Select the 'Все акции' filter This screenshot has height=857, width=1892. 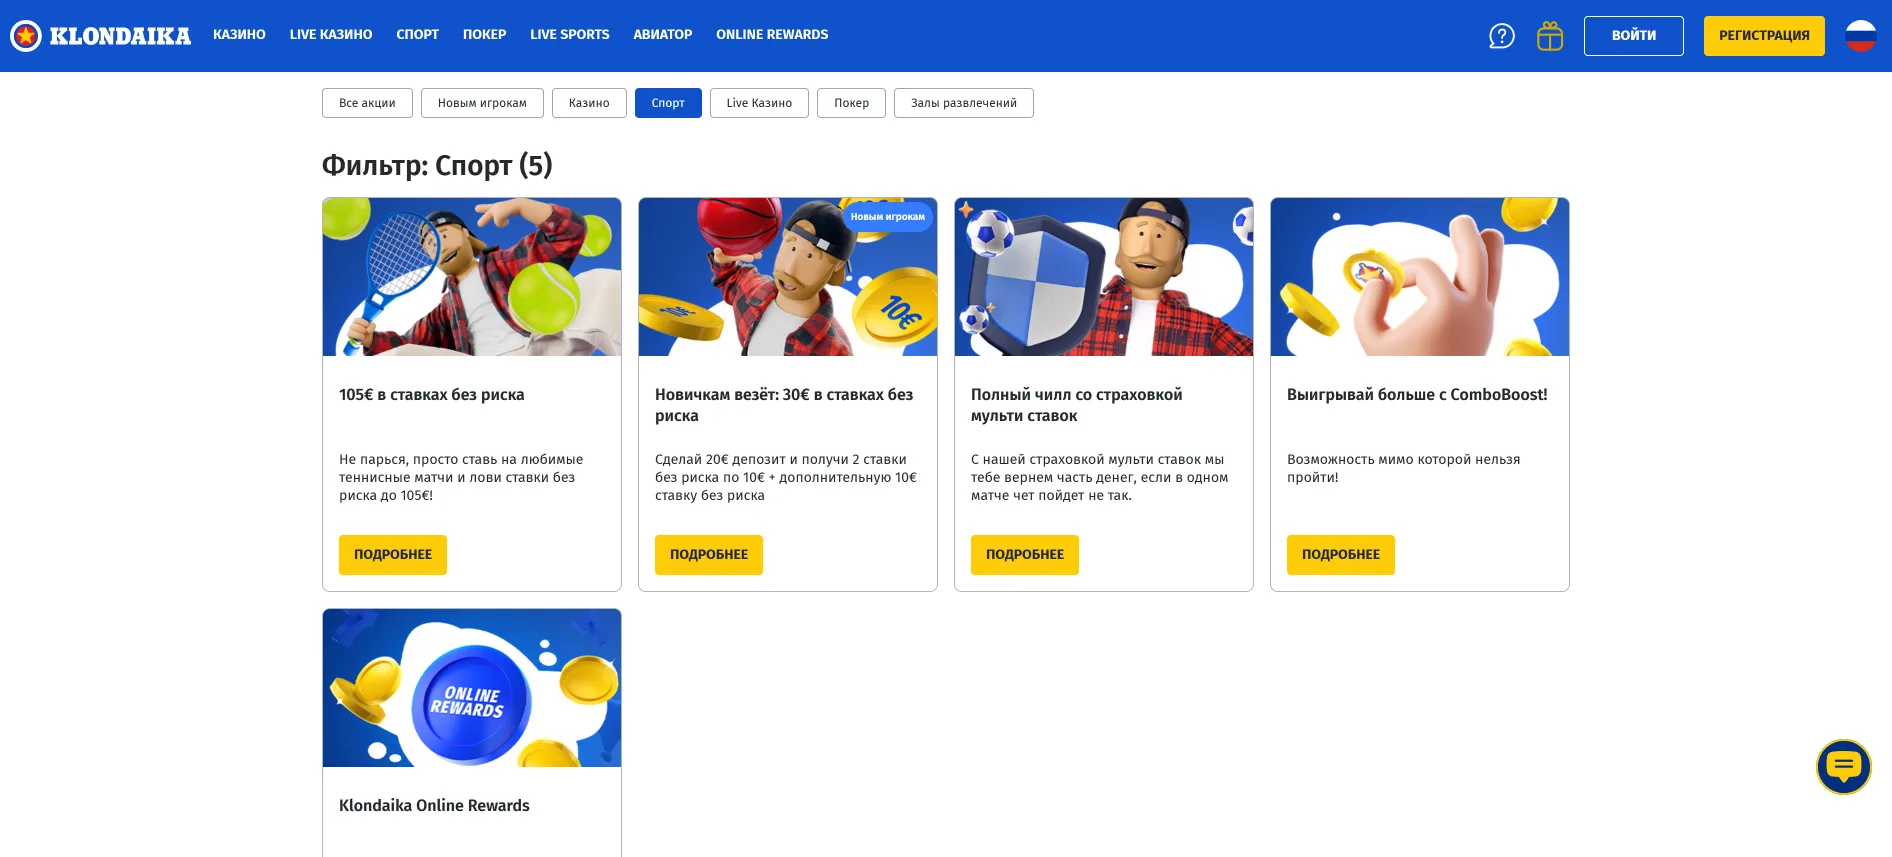coord(367,103)
